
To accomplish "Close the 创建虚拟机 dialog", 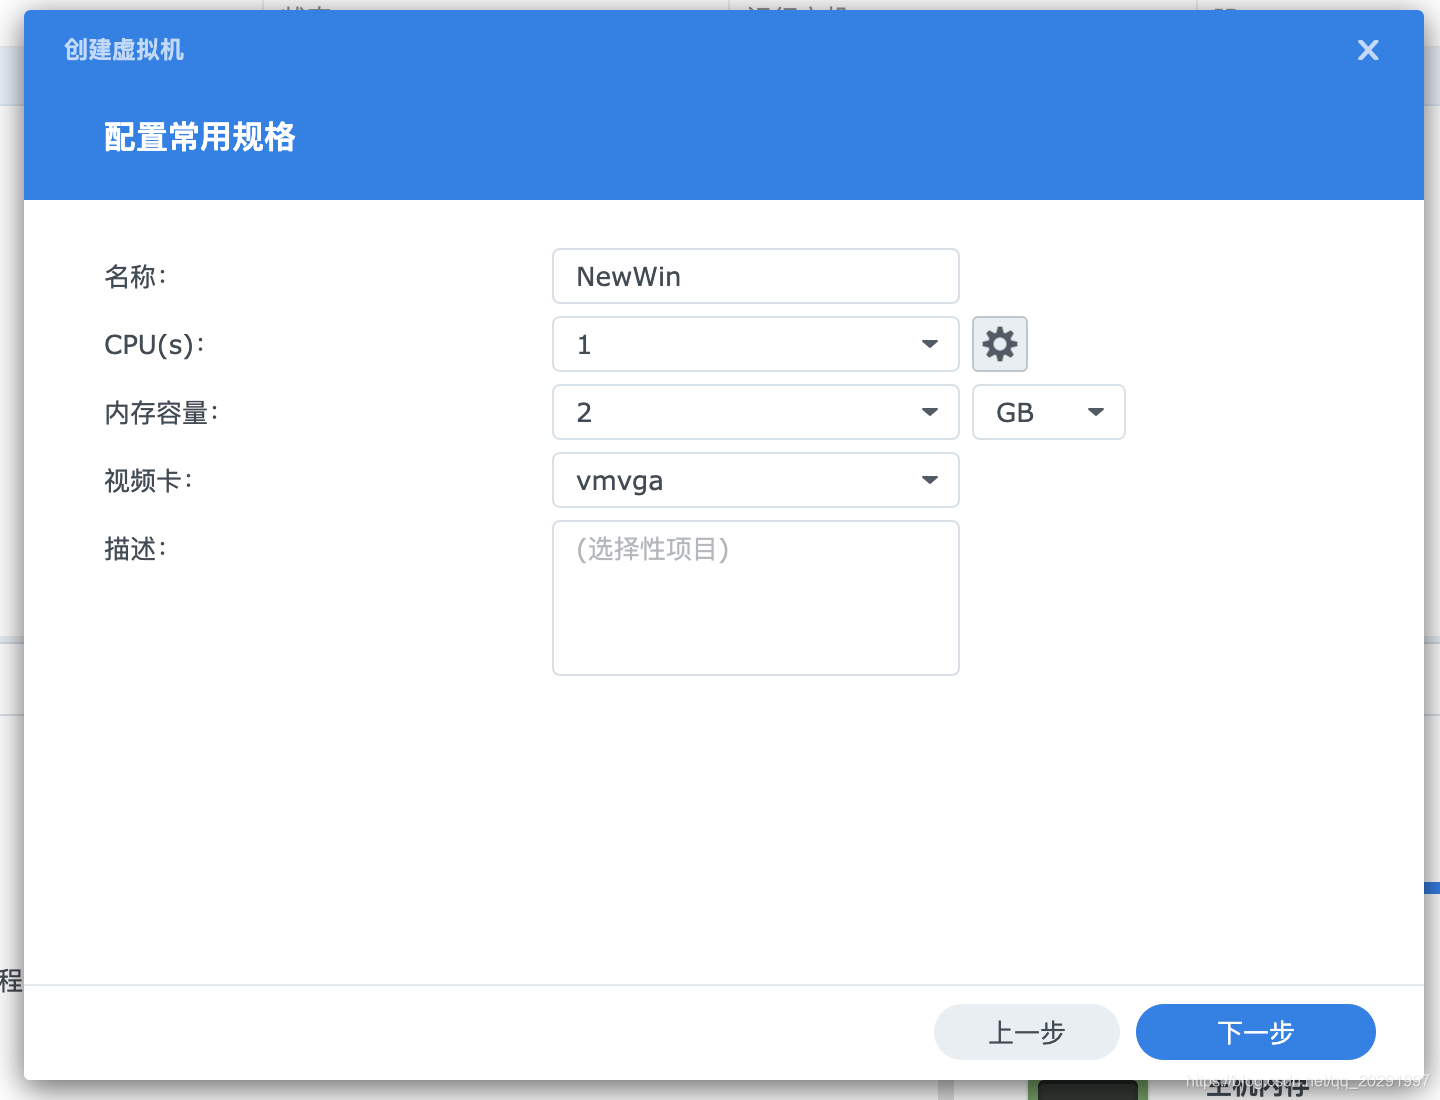I will [x=1368, y=50].
